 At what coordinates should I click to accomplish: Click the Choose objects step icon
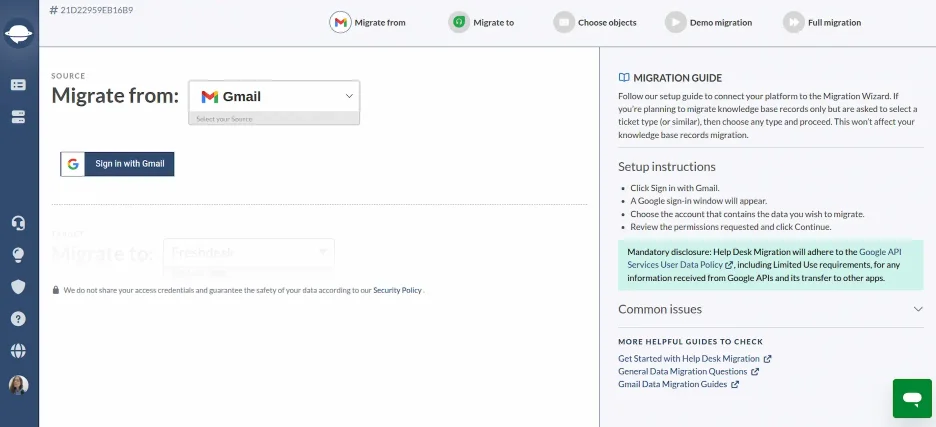564,23
